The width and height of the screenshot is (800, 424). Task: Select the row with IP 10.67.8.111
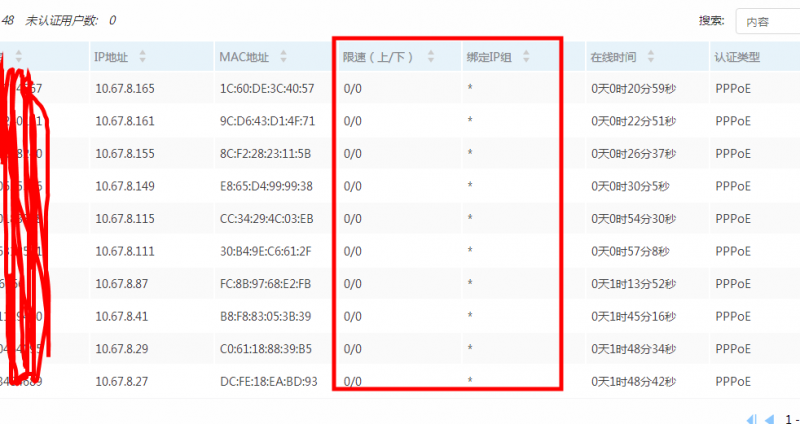click(x=125, y=251)
